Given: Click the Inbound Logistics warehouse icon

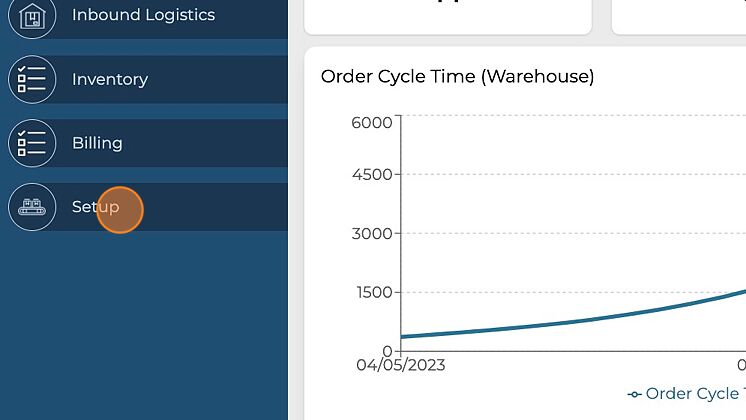Looking at the screenshot, I should [x=32, y=16].
